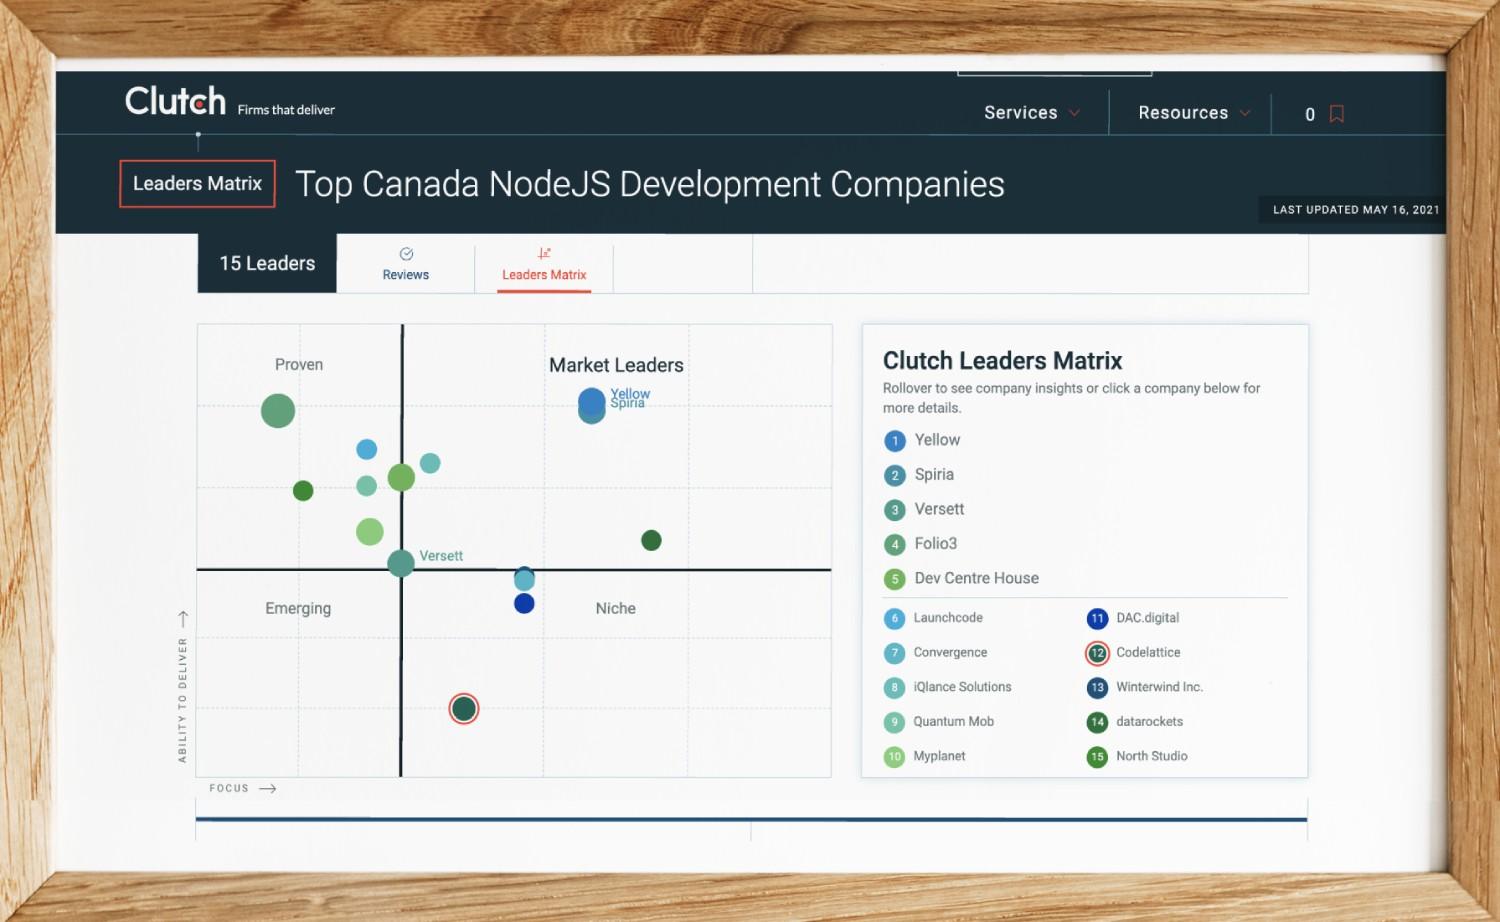Click the "Firms that deliver" tagline

point(286,110)
